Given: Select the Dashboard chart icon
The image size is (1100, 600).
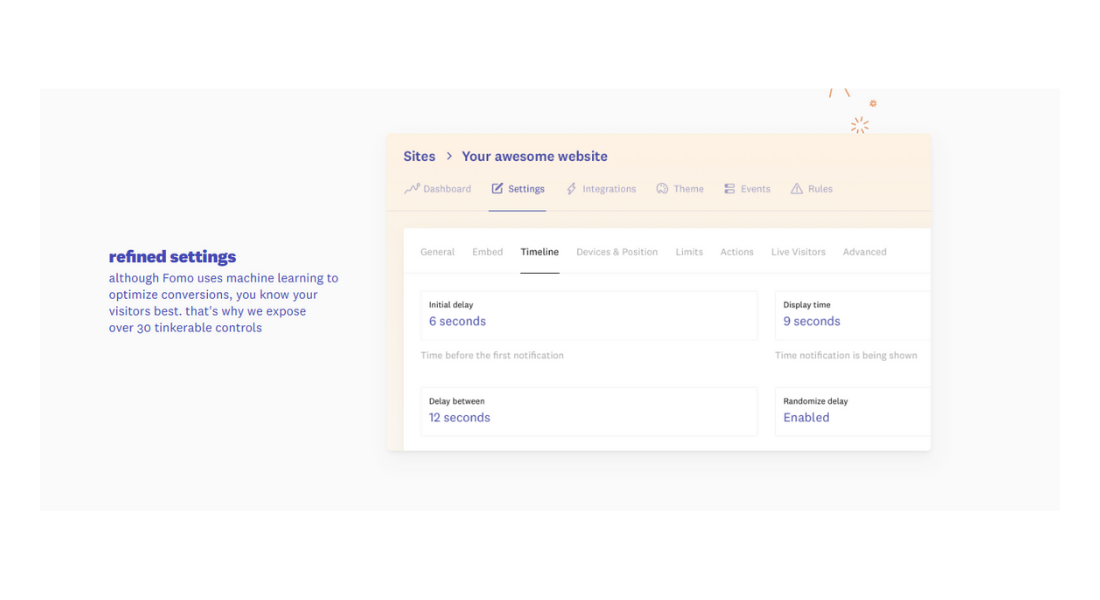Looking at the screenshot, I should coord(412,188).
